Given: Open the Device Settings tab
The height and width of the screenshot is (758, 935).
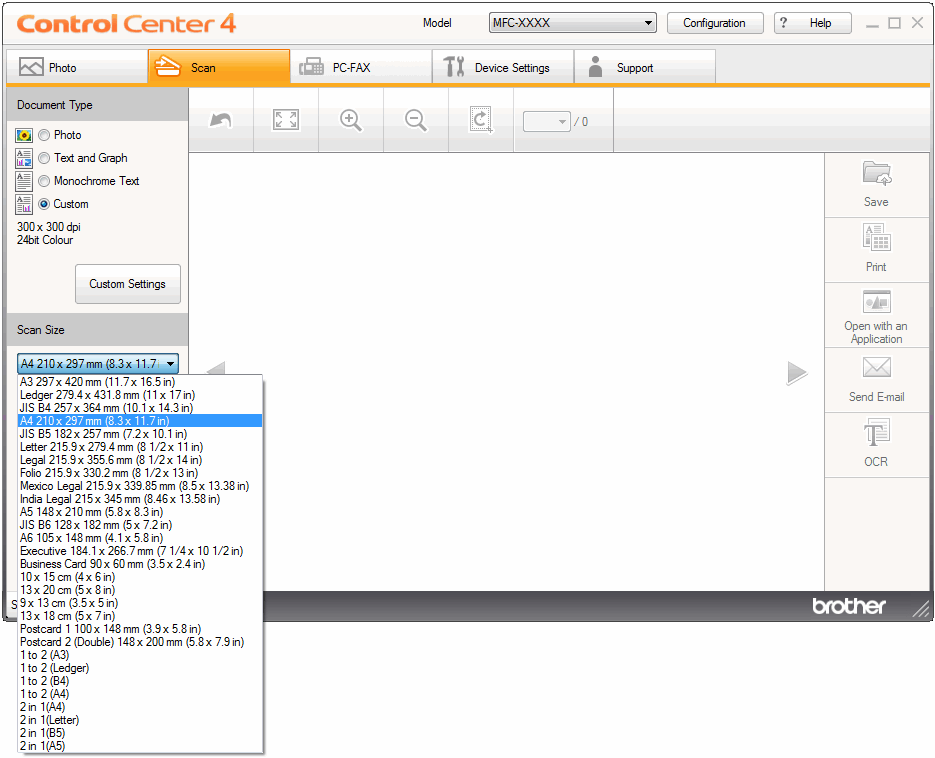Looking at the screenshot, I should (x=503, y=67).
